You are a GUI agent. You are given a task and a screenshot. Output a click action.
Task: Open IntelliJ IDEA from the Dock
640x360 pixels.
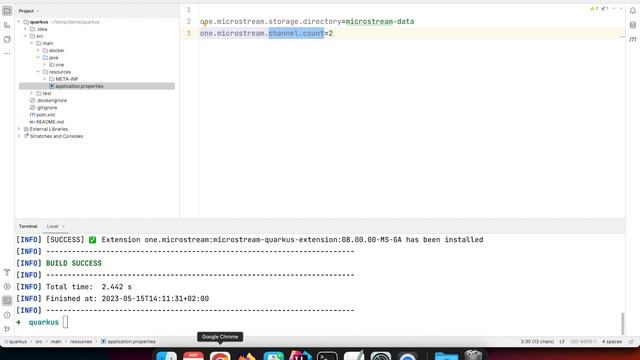pyautogui.click(x=300, y=356)
